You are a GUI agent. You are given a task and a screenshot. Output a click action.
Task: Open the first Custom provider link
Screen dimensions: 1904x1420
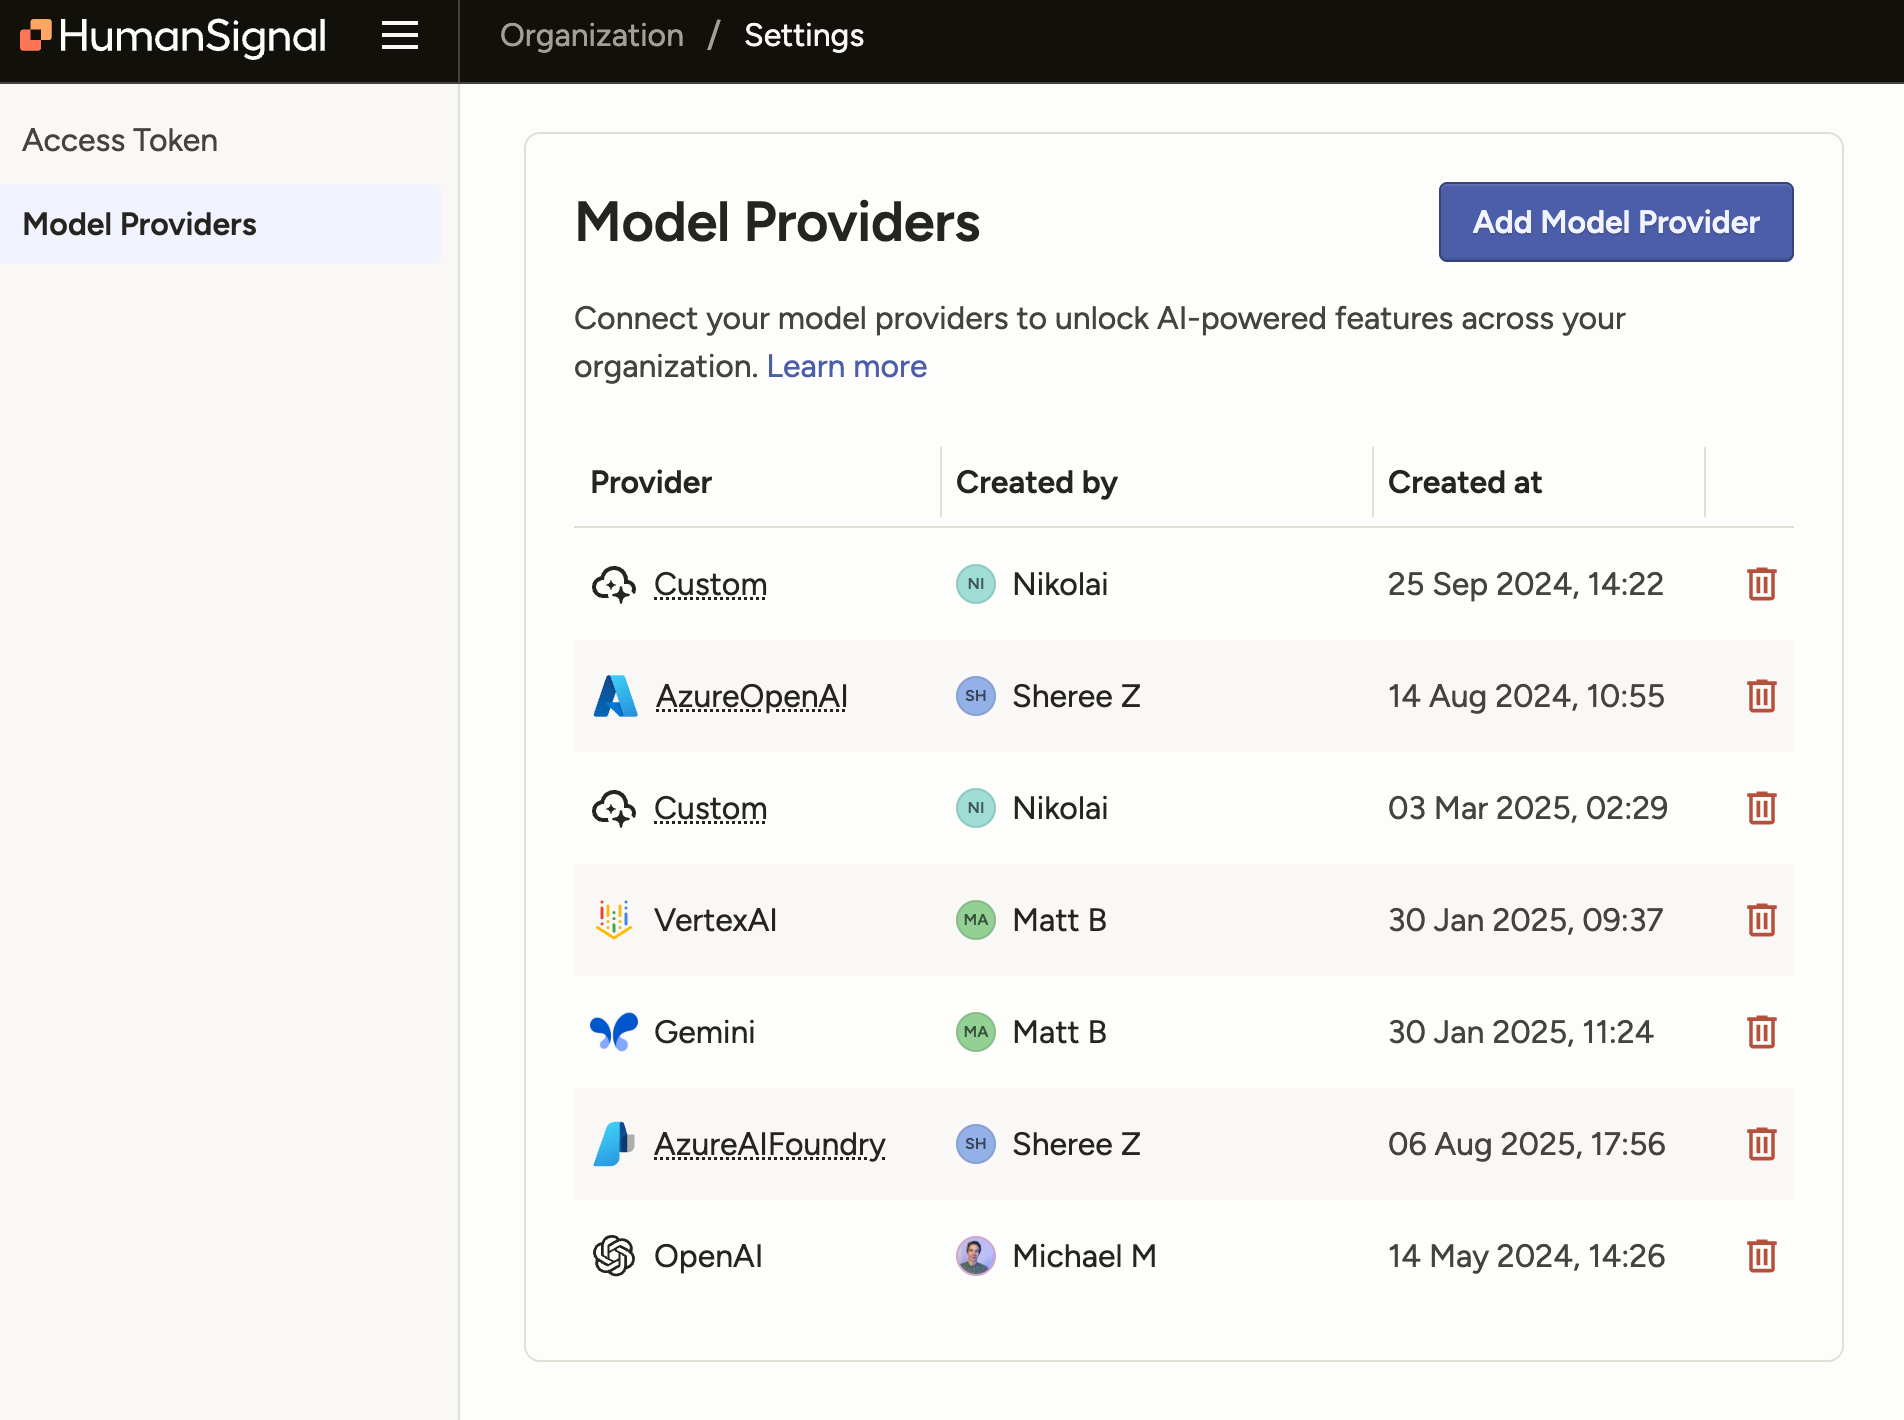tap(710, 584)
